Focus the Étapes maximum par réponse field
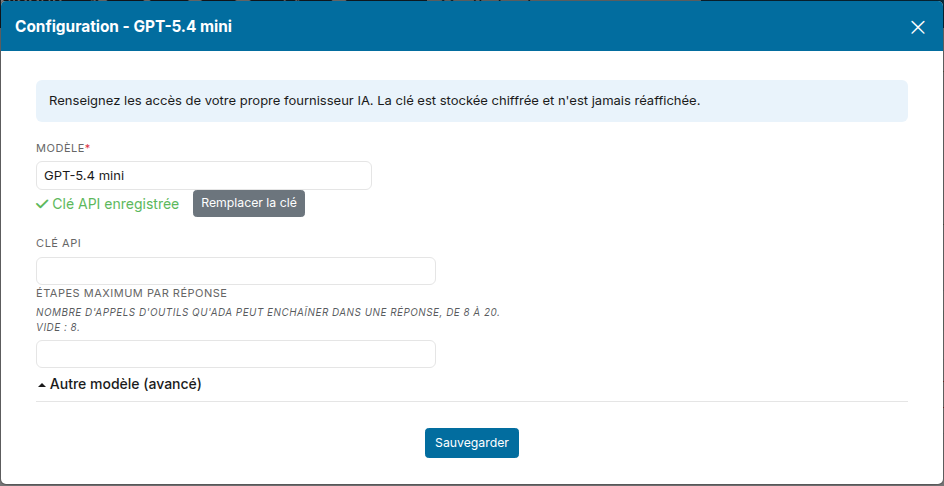The width and height of the screenshot is (944, 486). click(x=235, y=354)
